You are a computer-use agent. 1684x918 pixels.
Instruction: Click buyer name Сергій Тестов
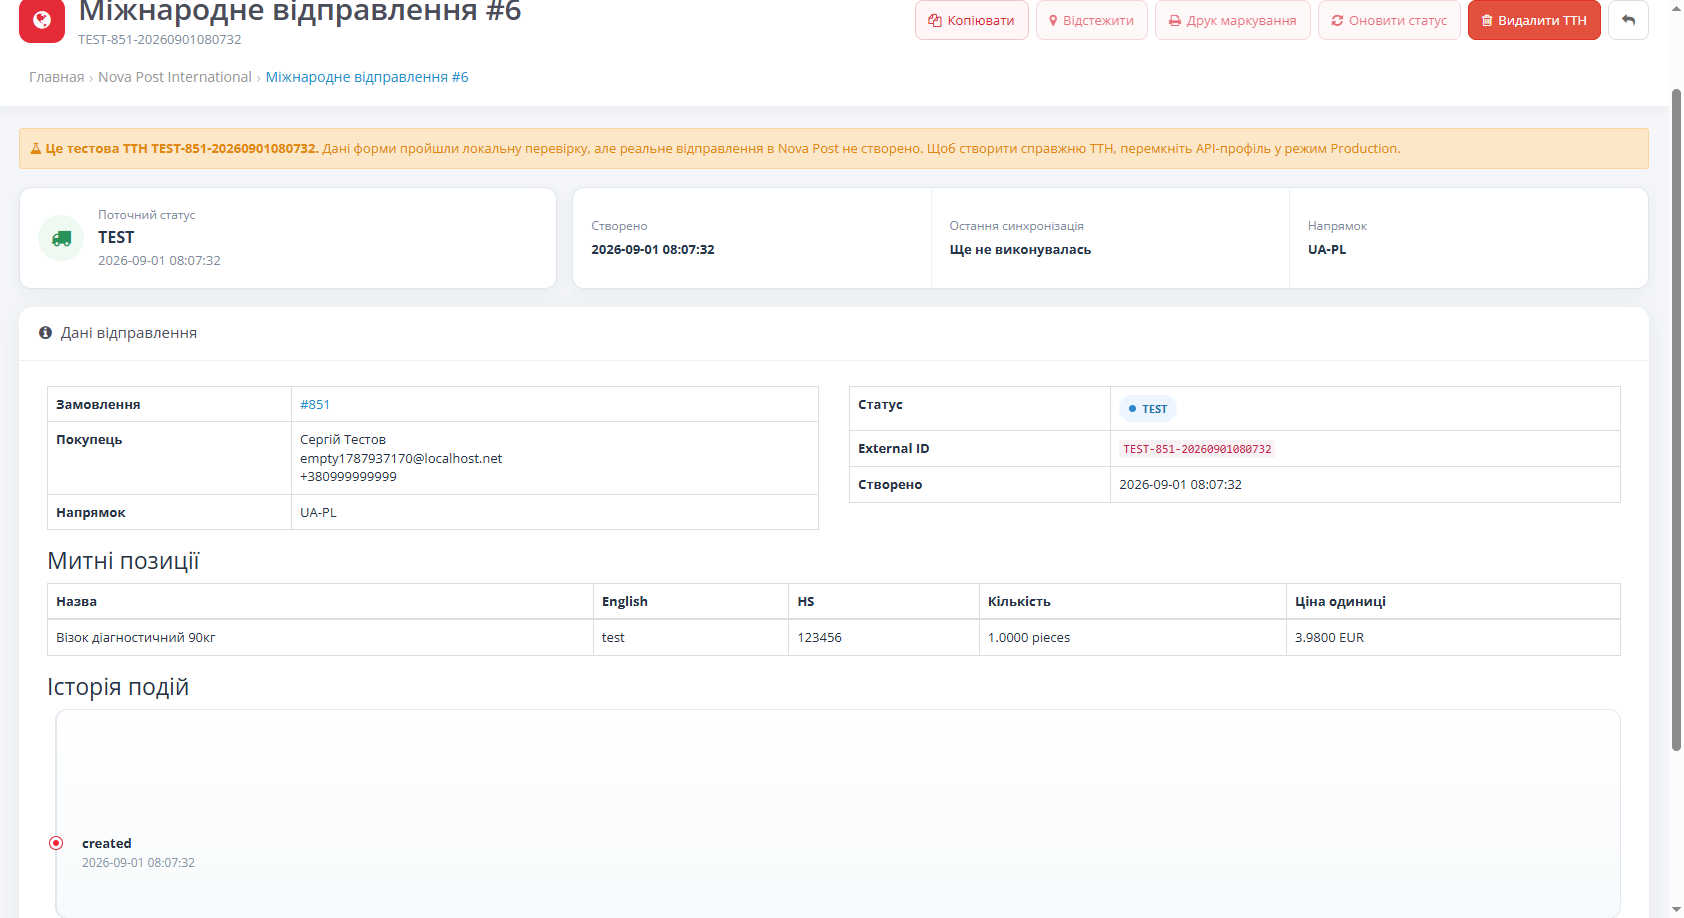pyautogui.click(x=343, y=440)
